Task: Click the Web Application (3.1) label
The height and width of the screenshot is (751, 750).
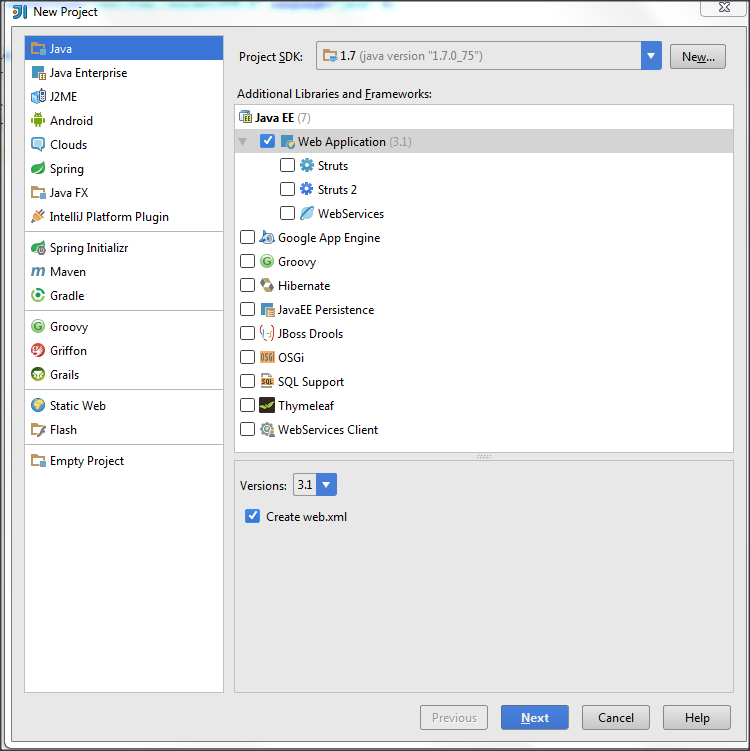Action: [x=355, y=142]
